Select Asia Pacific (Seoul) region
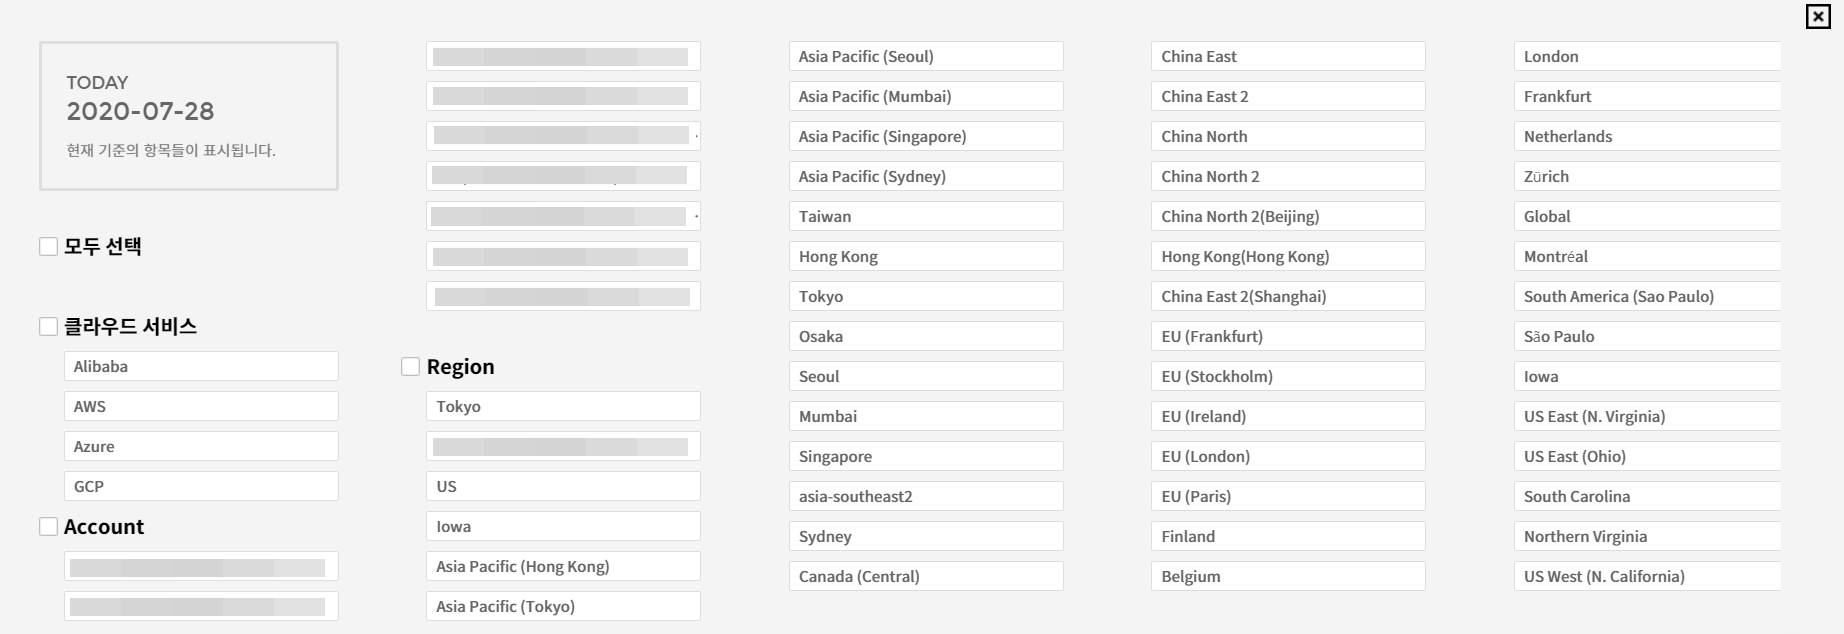The image size is (1844, 634). click(x=925, y=56)
